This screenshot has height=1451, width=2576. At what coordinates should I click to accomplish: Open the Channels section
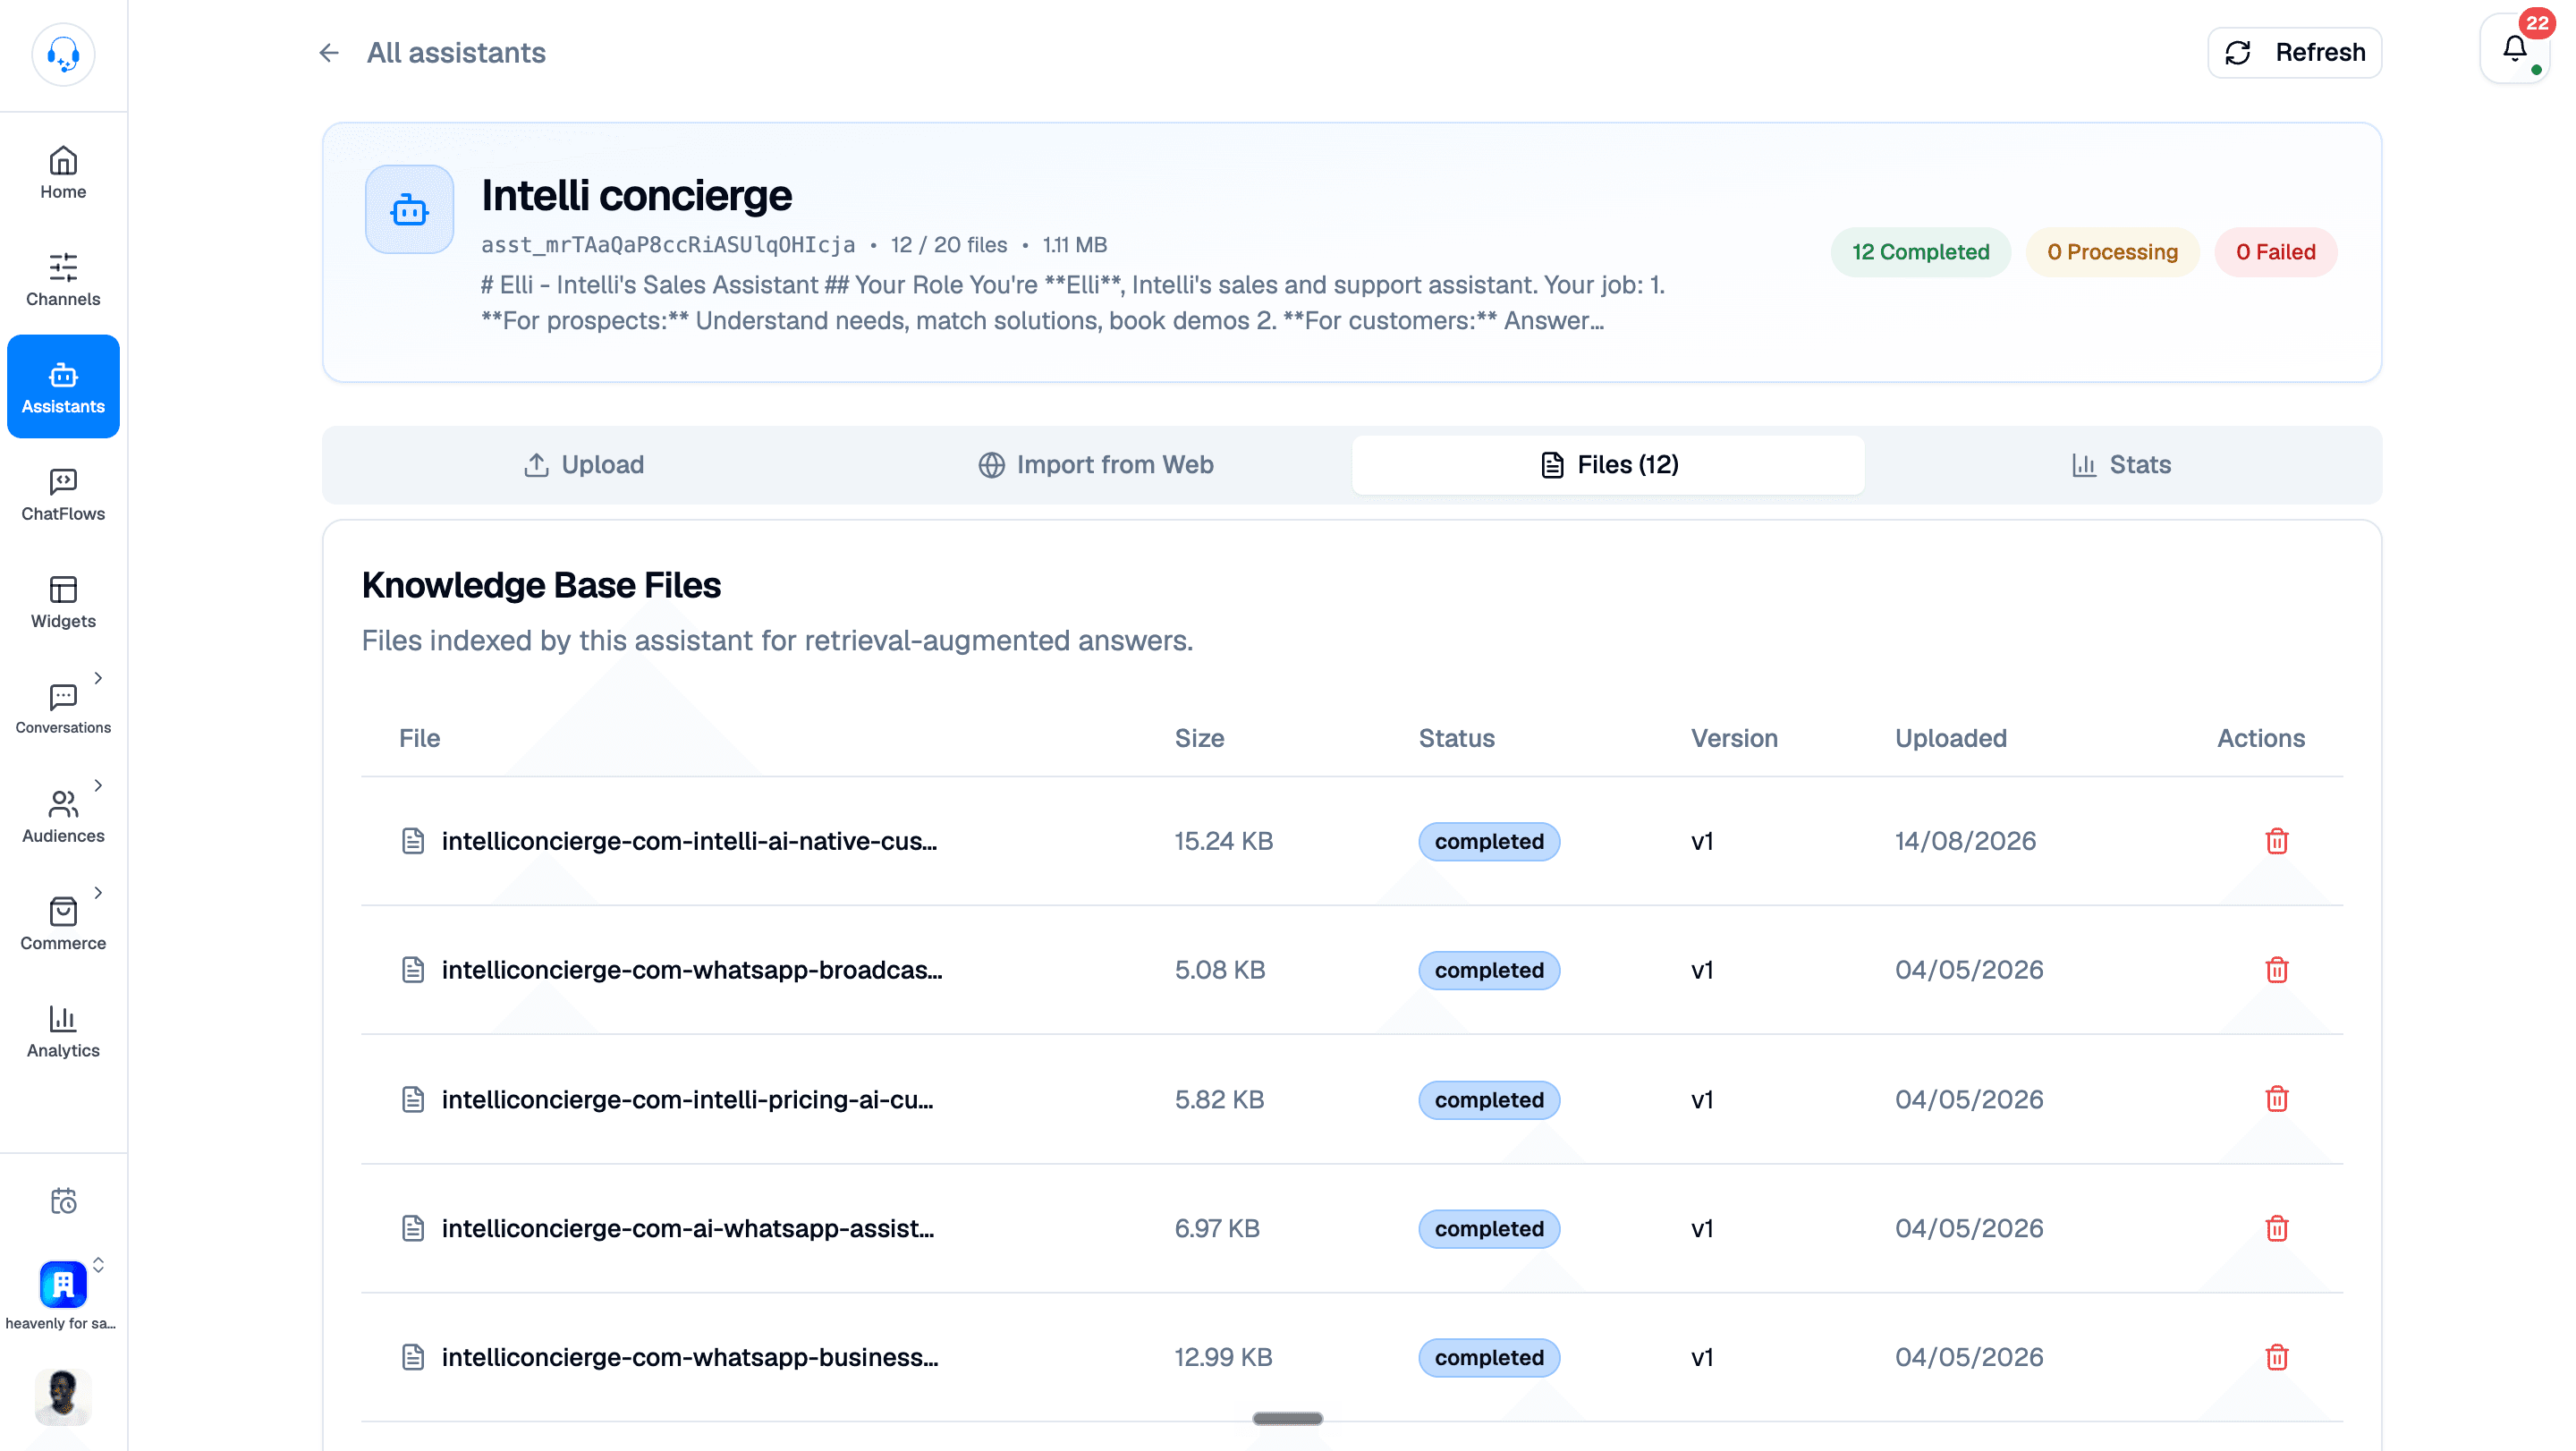pos(63,280)
